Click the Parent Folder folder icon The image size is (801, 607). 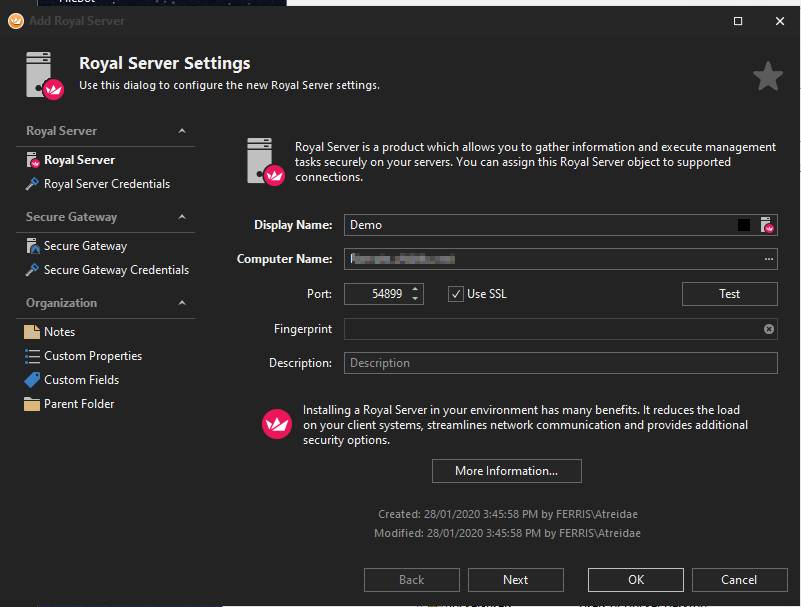click(x=32, y=404)
